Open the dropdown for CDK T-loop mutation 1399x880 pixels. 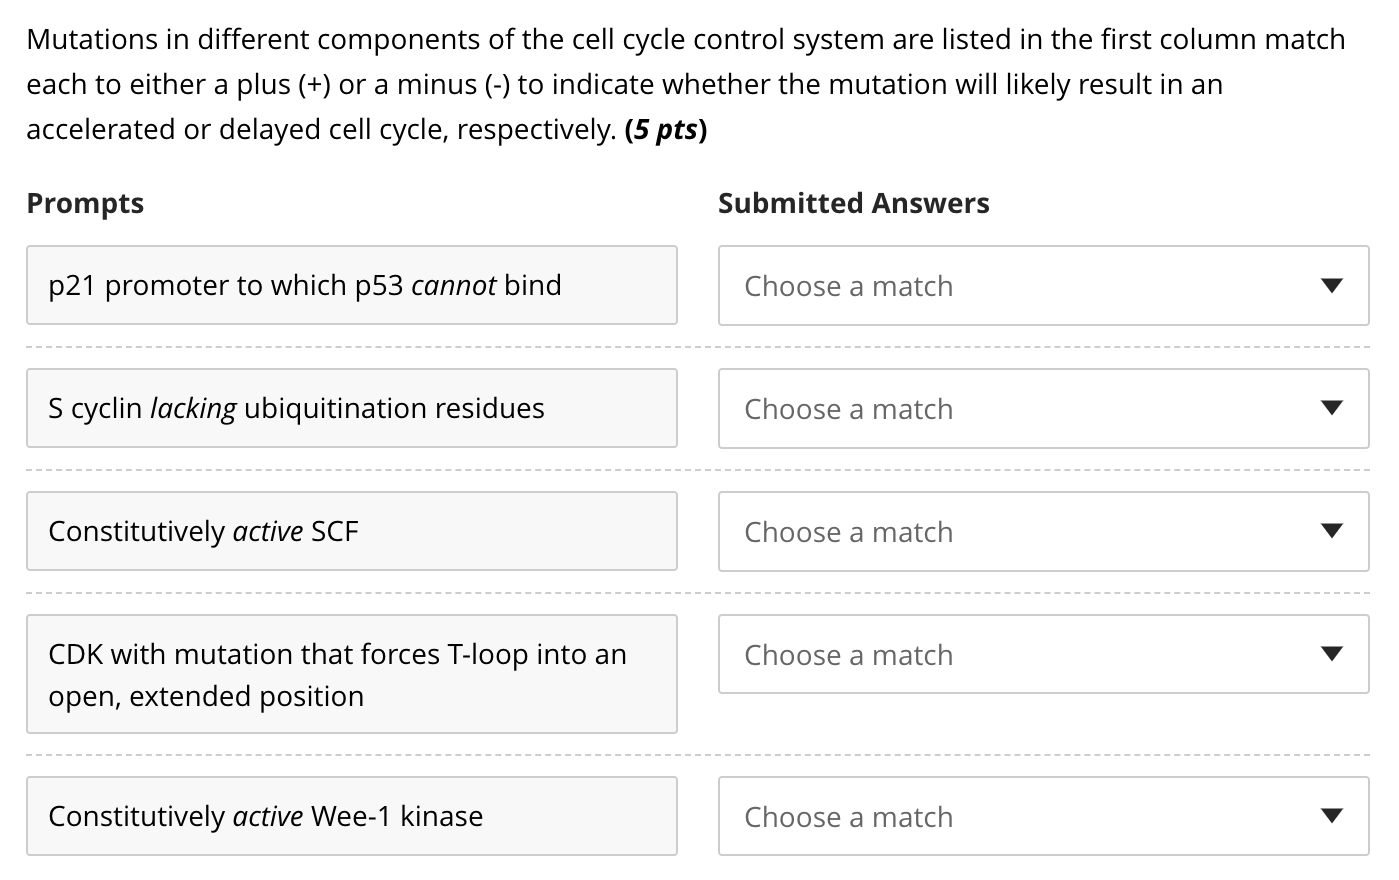click(1042, 655)
